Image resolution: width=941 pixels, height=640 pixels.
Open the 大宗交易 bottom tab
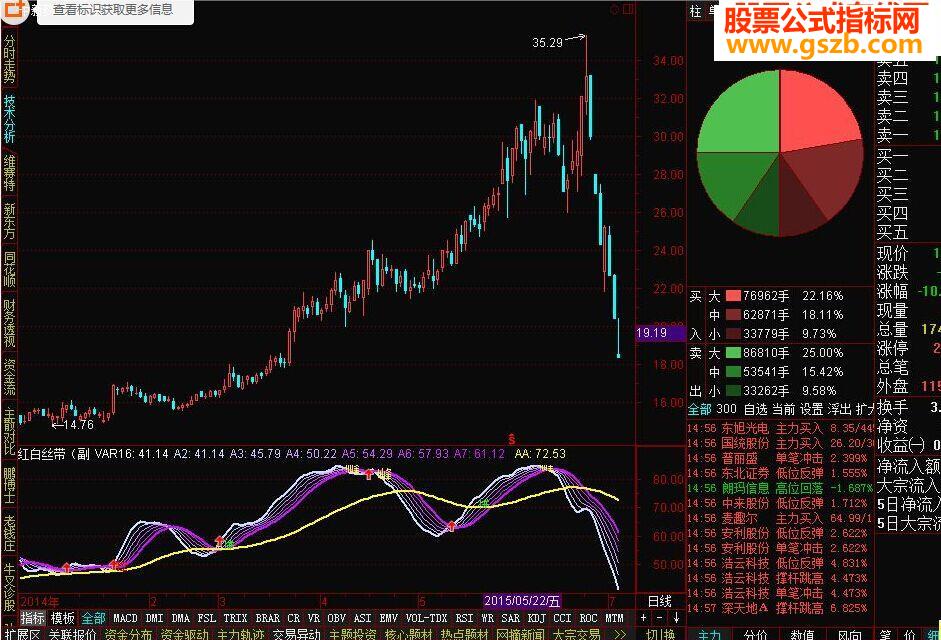click(x=577, y=634)
